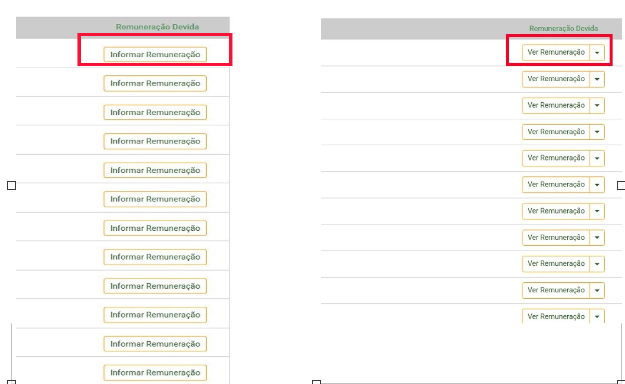Open the fifth Ver Remuneração button from top
This screenshot has height=384, width=625.
556,158
